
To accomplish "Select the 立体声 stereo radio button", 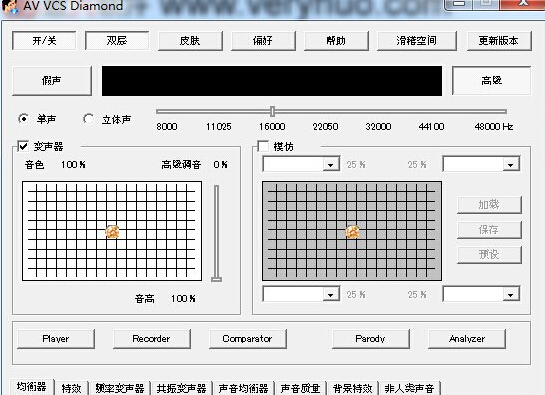I will click(x=88, y=119).
